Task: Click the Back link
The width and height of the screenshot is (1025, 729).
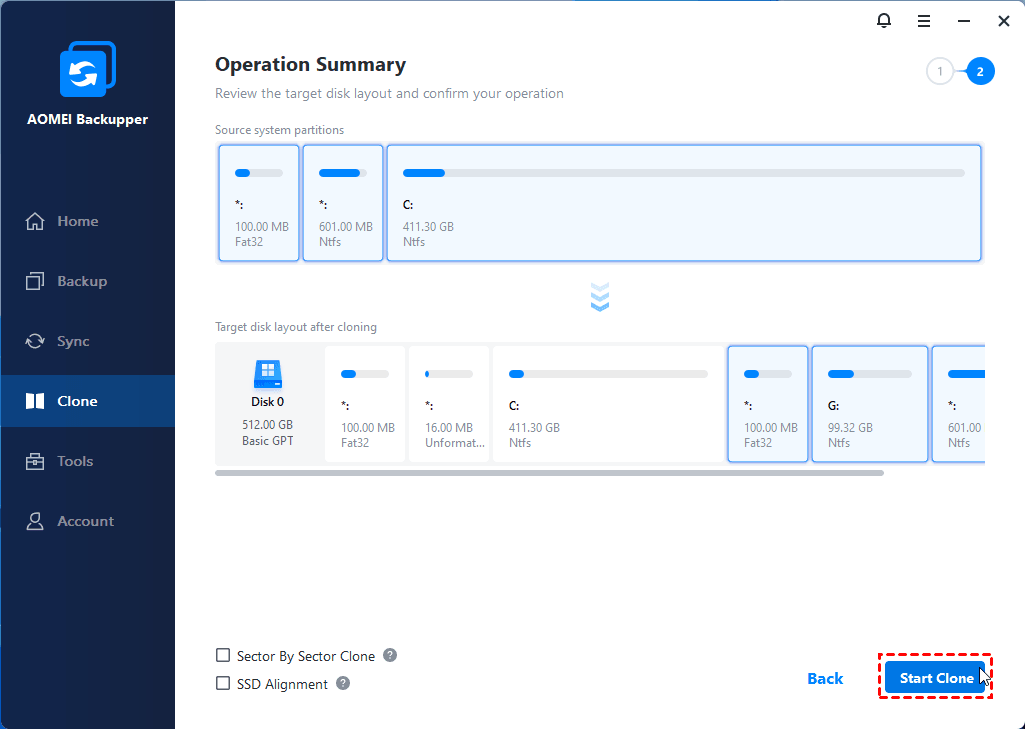Action: (825, 679)
